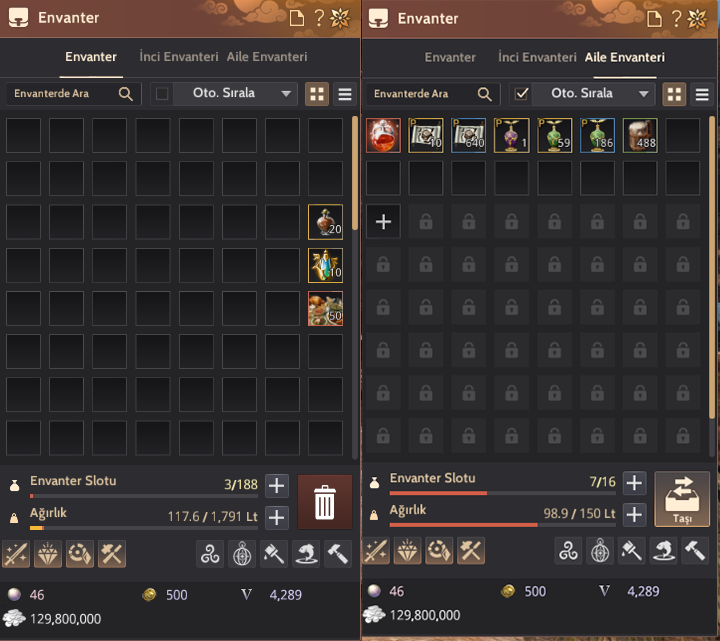Open Envanter tab in right panel
The width and height of the screenshot is (720, 641).
[450, 57]
